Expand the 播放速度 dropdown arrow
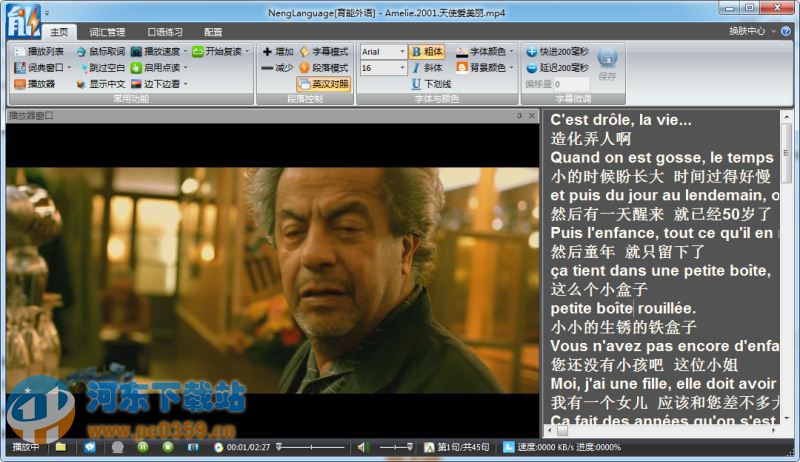Image resolution: width=800 pixels, height=462 pixels. click(x=185, y=52)
